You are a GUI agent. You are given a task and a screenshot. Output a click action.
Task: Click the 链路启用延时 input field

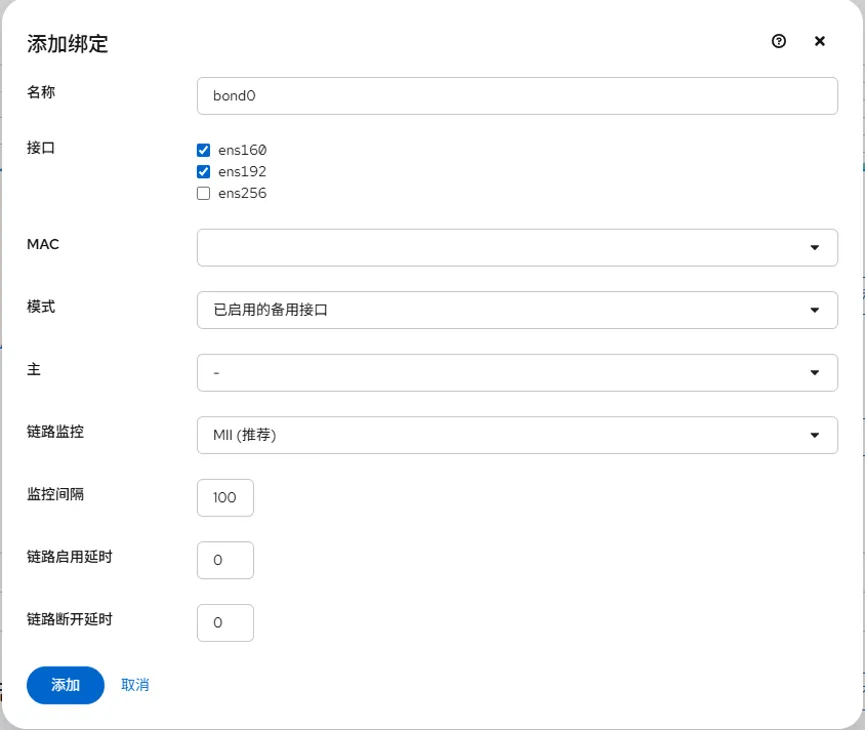pos(225,560)
